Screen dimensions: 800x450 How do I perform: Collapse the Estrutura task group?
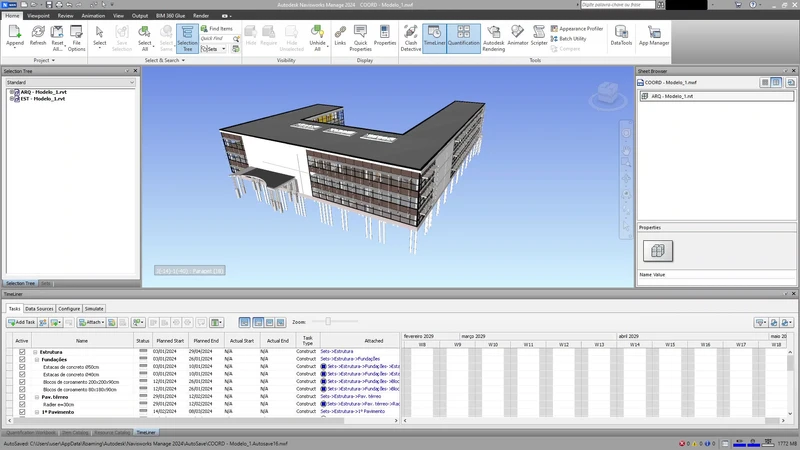pyautogui.click(x=35, y=352)
